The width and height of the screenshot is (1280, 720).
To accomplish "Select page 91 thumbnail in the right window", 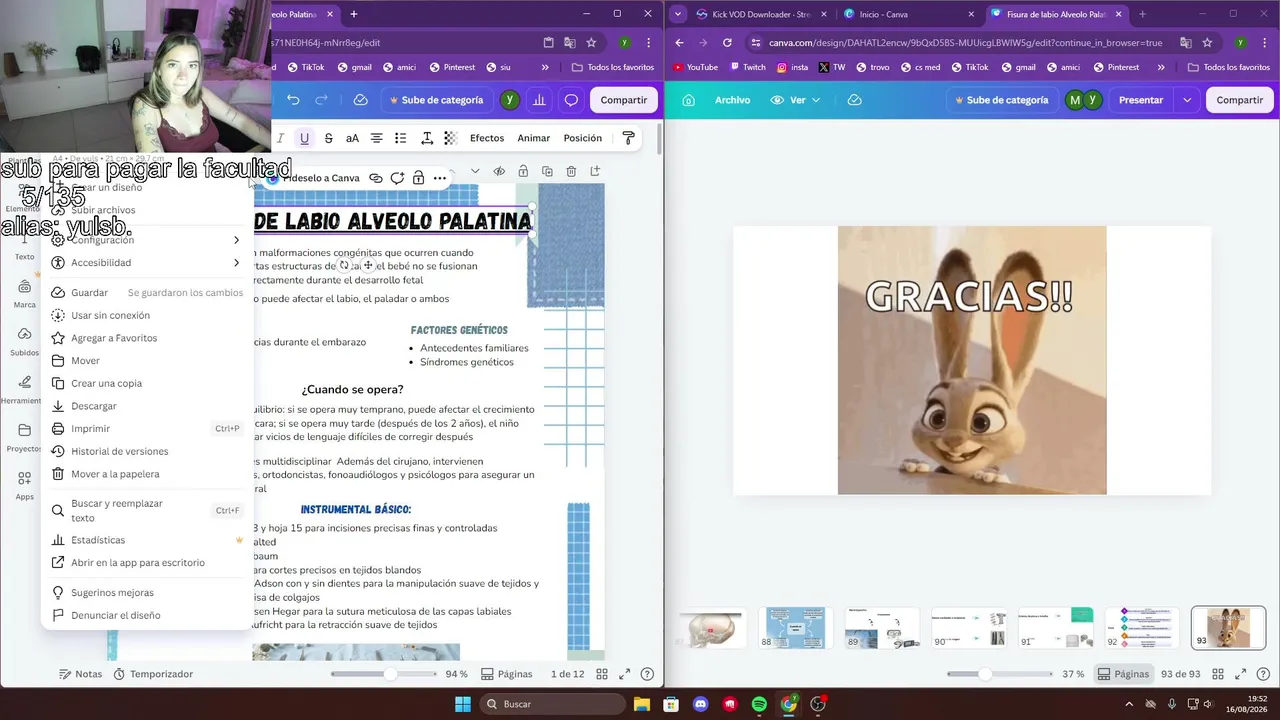I will [1056, 628].
